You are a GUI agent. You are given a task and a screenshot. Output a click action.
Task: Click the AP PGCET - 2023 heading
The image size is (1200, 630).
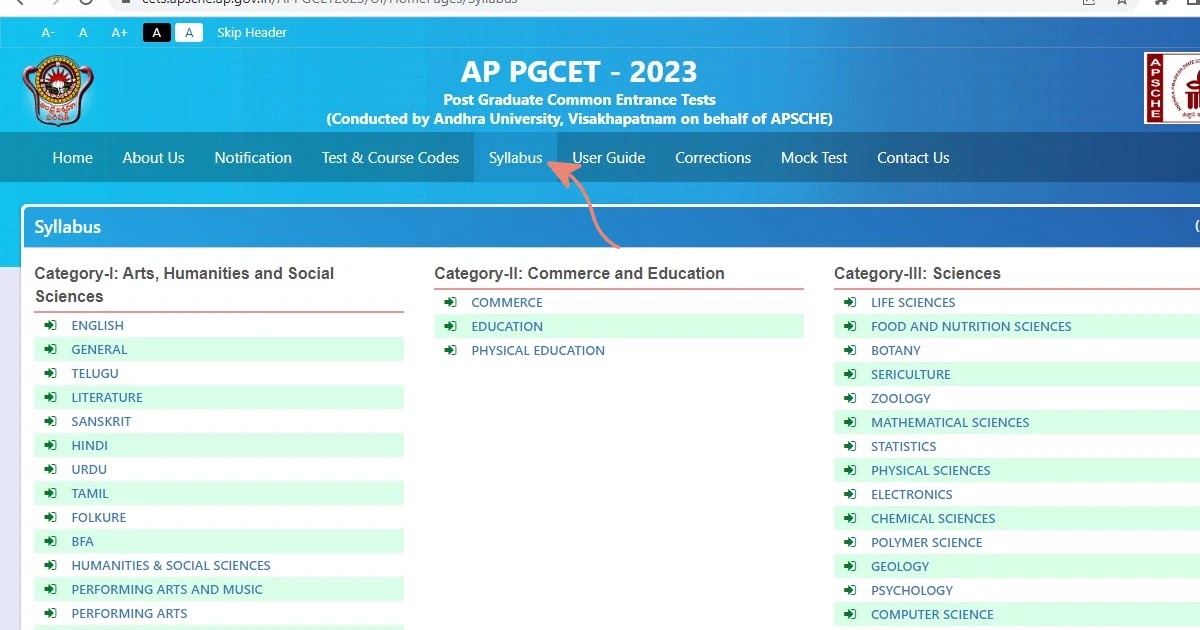tap(579, 72)
